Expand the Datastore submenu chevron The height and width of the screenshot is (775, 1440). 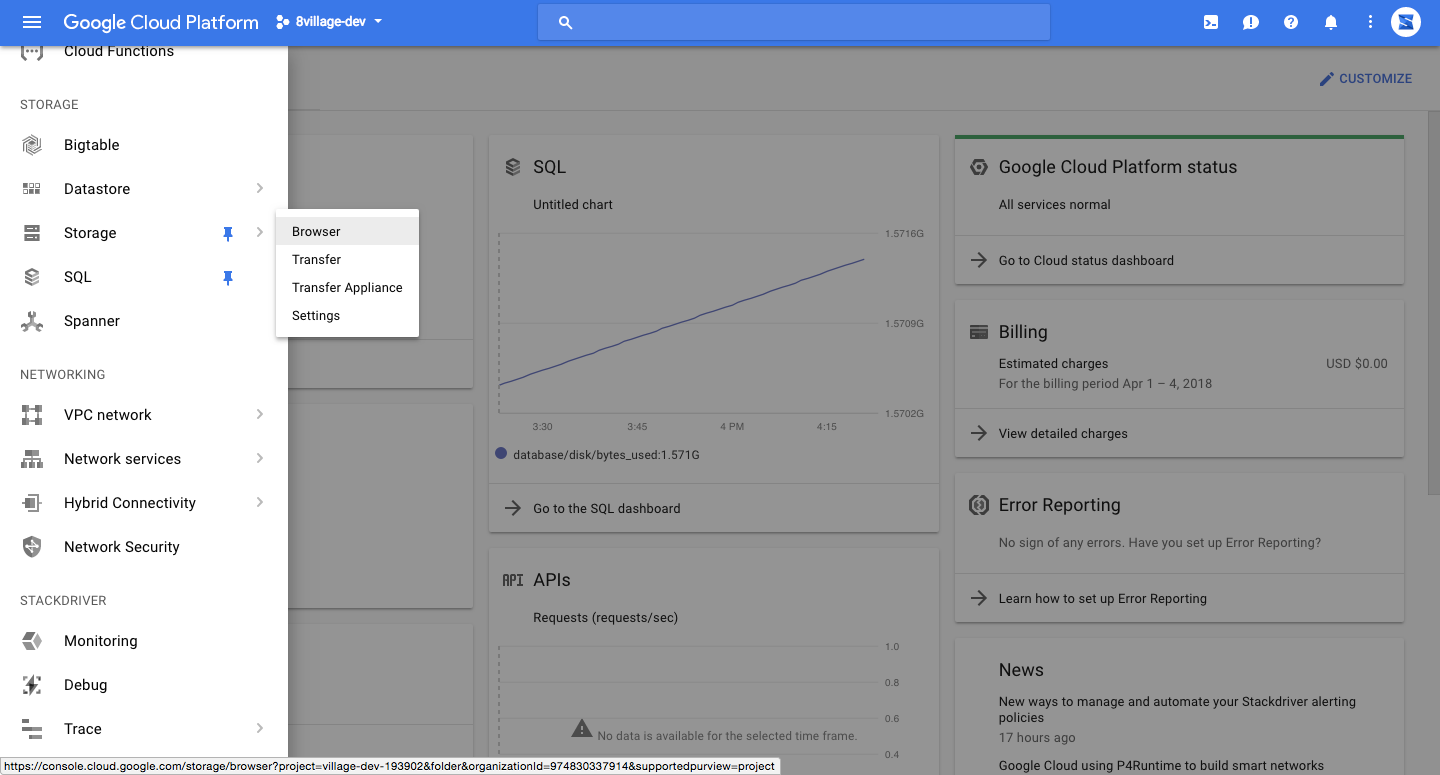(x=259, y=189)
